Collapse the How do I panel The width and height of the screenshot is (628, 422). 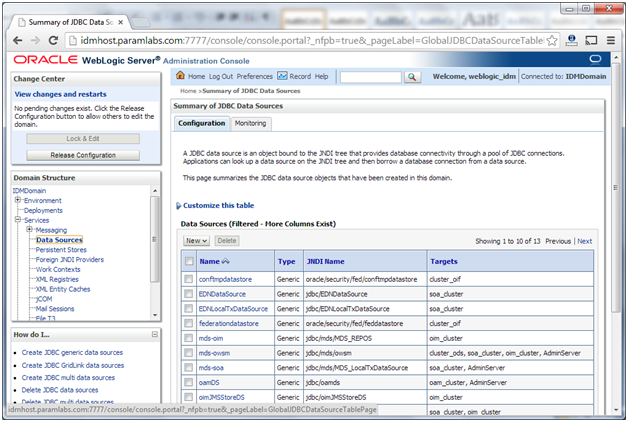(155, 334)
